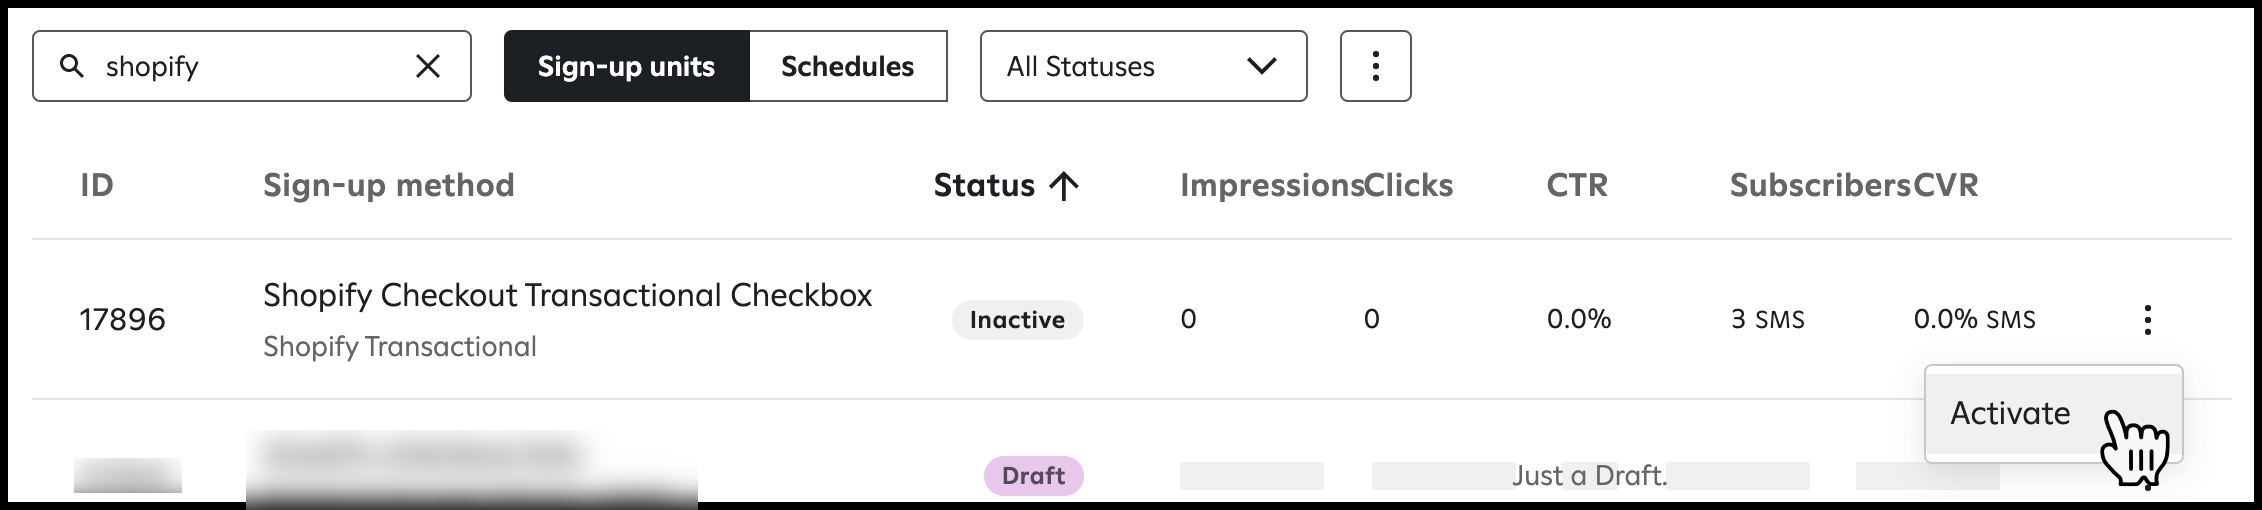Sort by CTR column header
This screenshot has width=2262, height=510.
pyautogui.click(x=1577, y=185)
